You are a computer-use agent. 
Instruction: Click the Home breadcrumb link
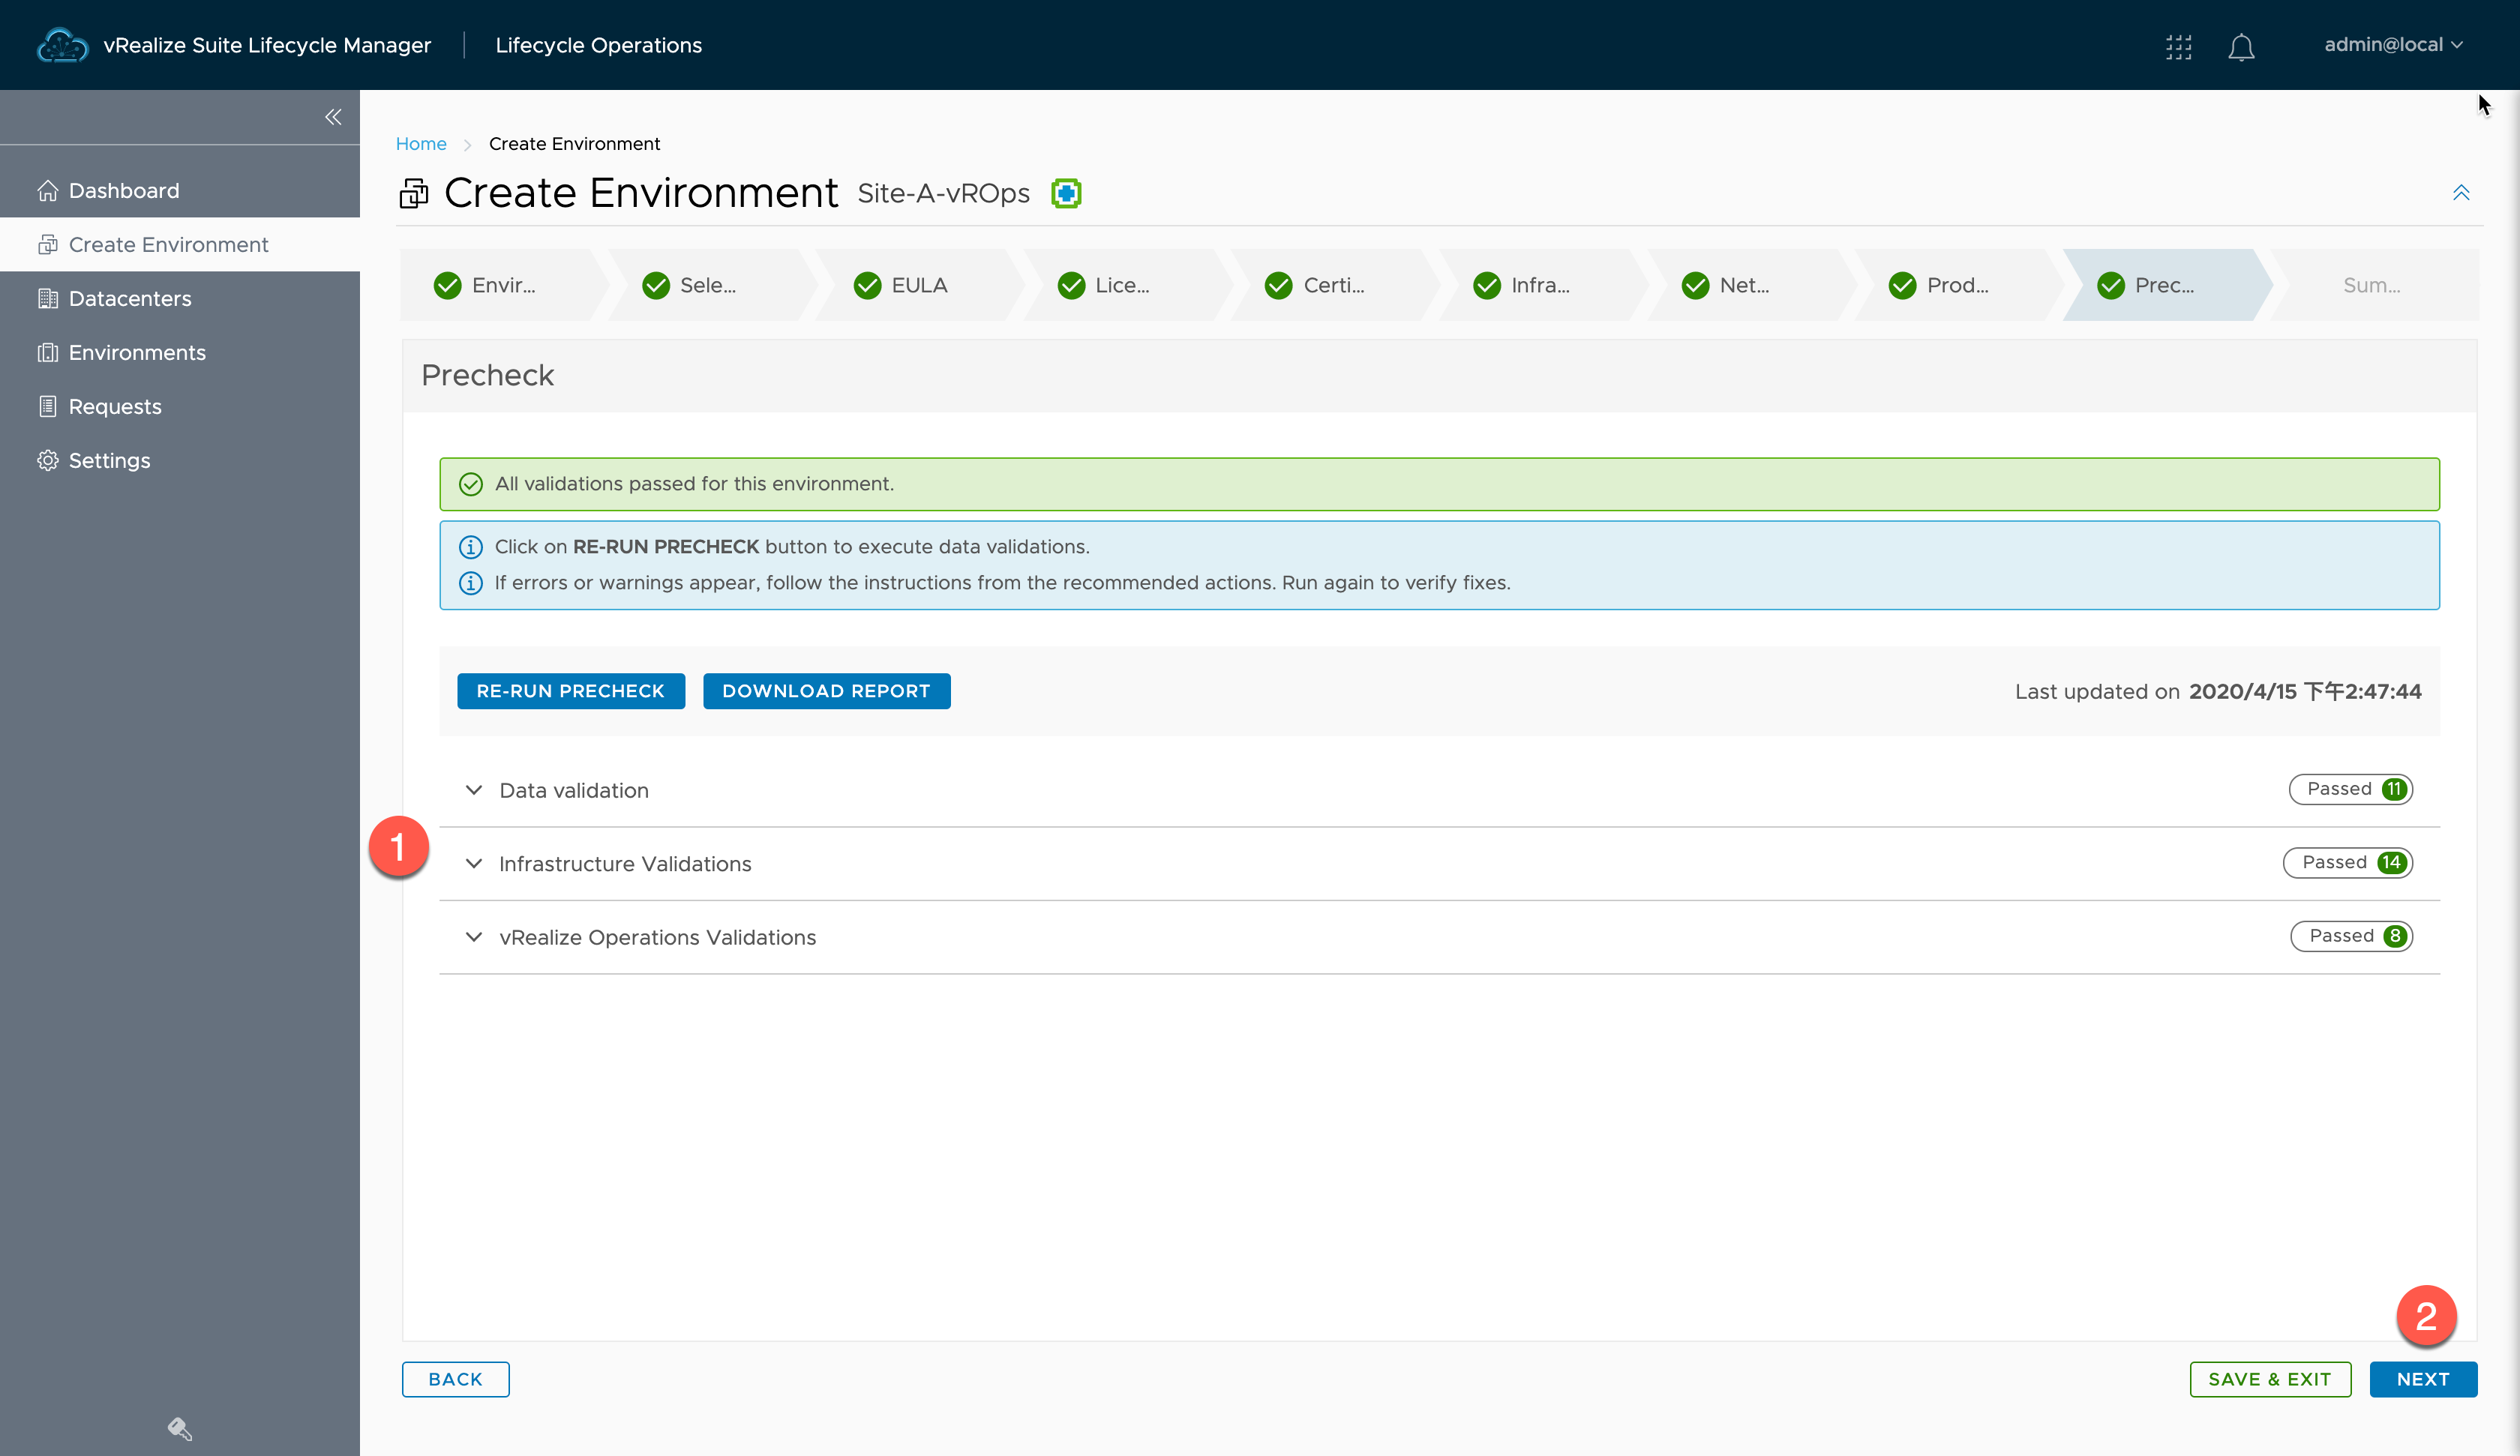click(421, 144)
